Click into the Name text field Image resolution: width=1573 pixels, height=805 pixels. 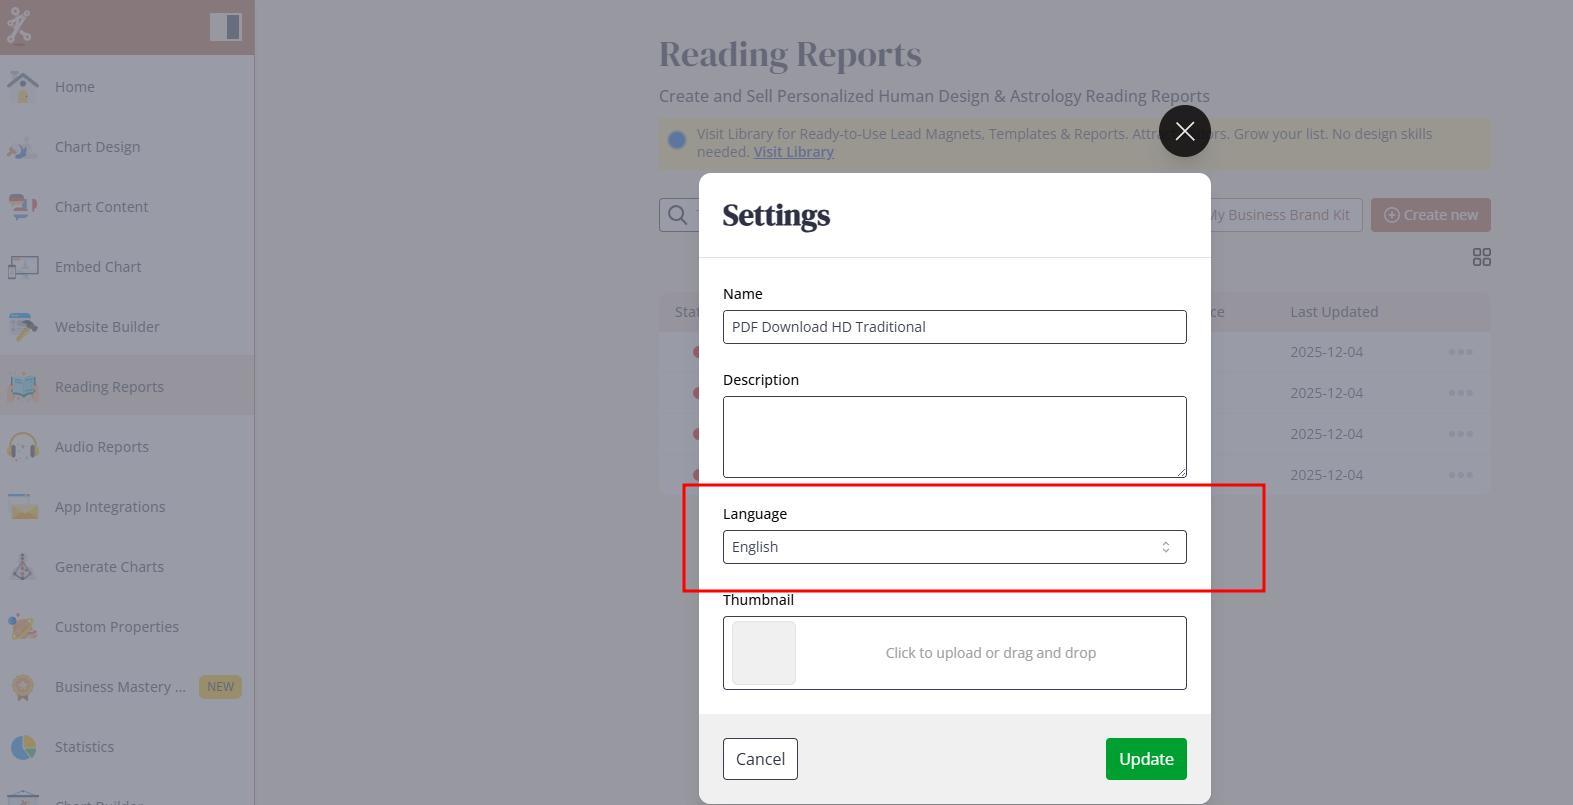click(x=954, y=327)
